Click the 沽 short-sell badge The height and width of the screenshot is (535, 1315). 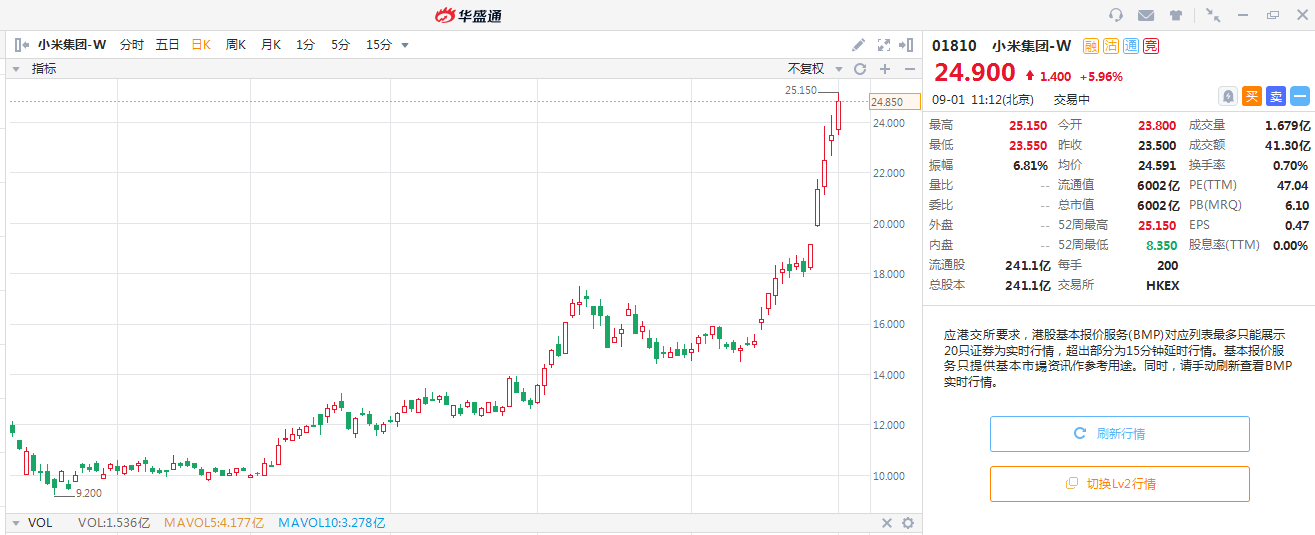(1111, 45)
